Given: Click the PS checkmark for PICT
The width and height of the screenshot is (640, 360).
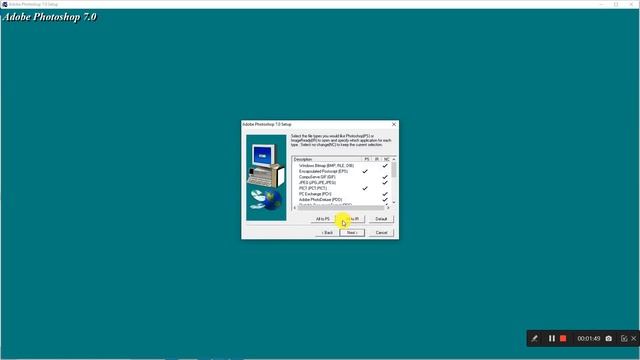Looking at the screenshot, I should (365, 189).
